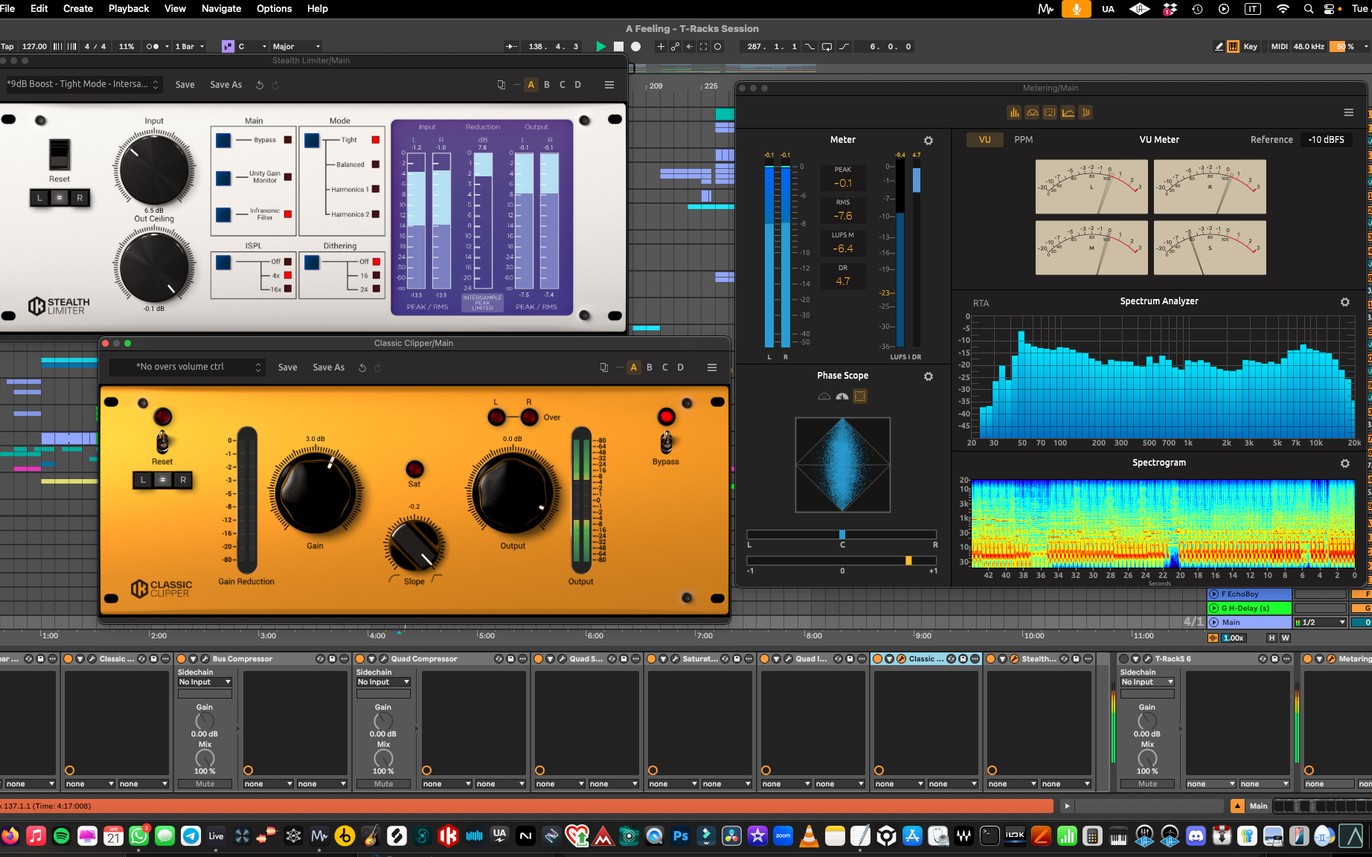Toggle the Quad Compressor device activator
Image resolution: width=1372 pixels, height=857 pixels.
[x=360, y=659]
